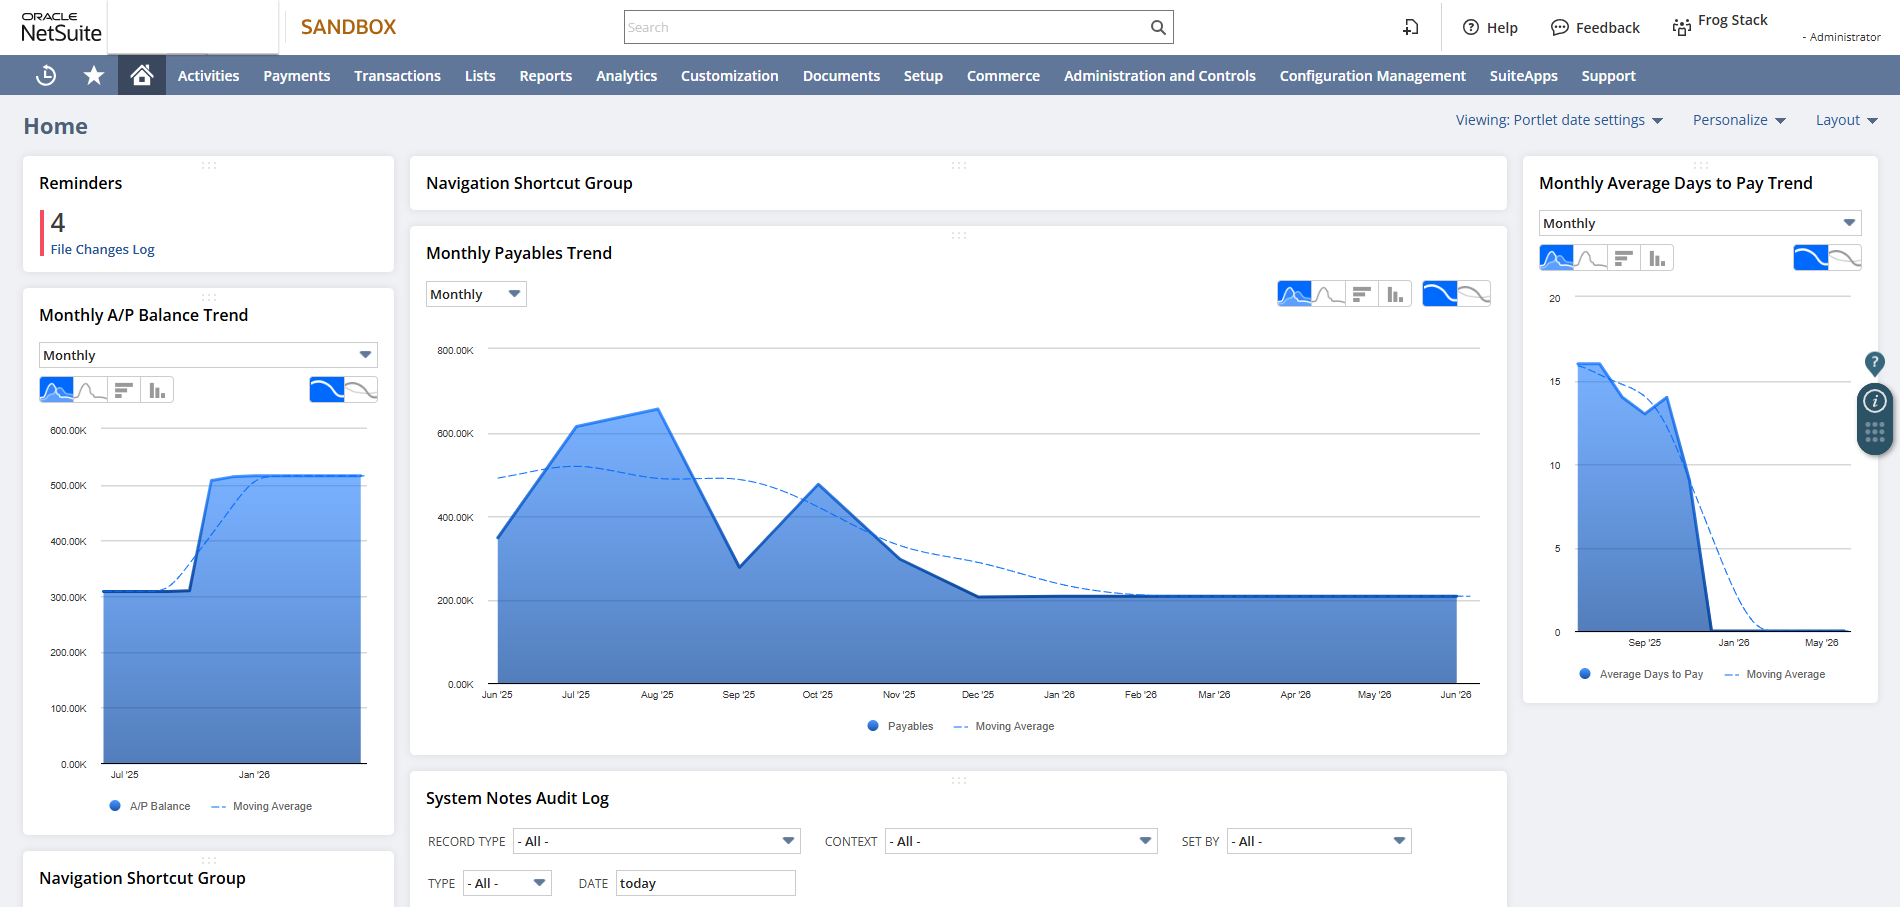The image size is (1900, 907).
Task: Toggle Payables legend series
Action: coord(901,726)
